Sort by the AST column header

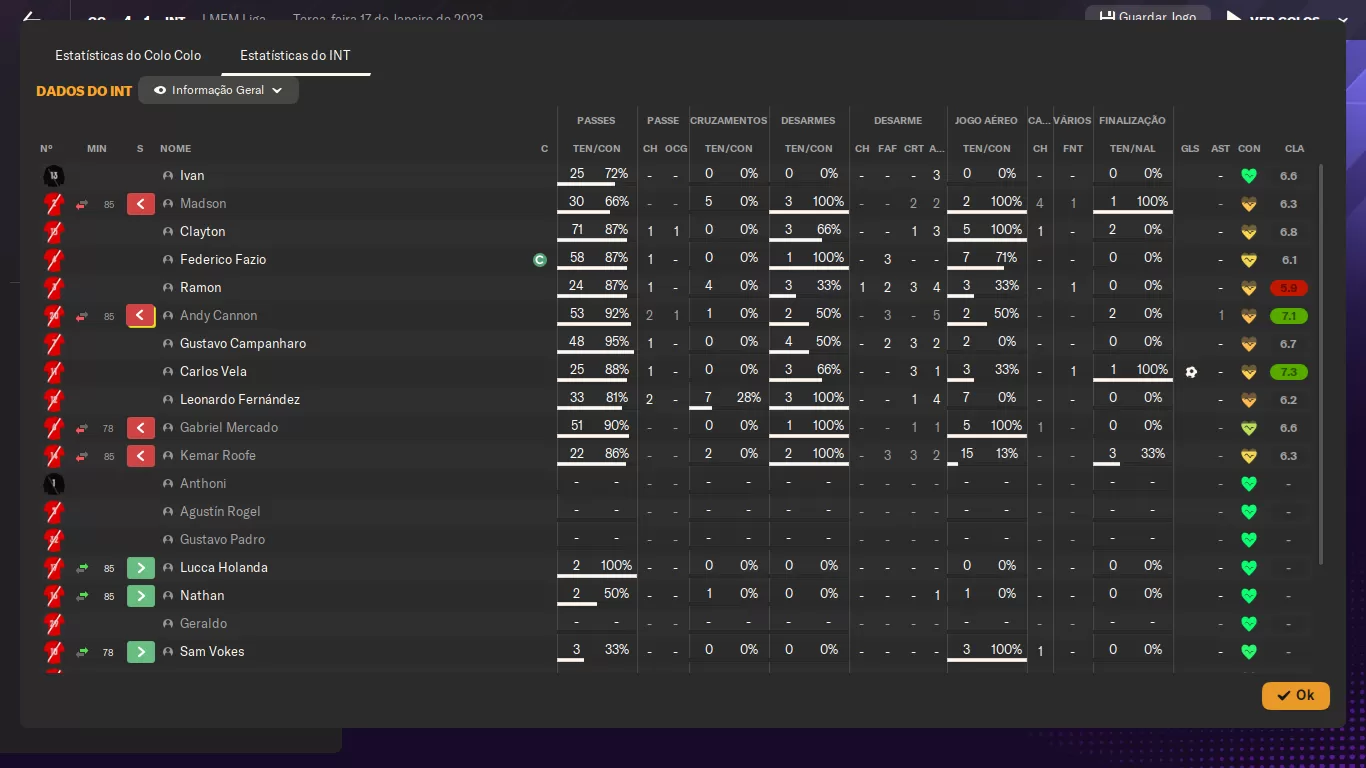(1220, 148)
